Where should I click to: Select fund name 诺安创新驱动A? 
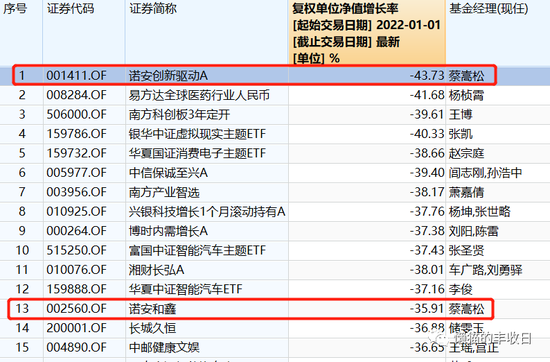coord(168,75)
